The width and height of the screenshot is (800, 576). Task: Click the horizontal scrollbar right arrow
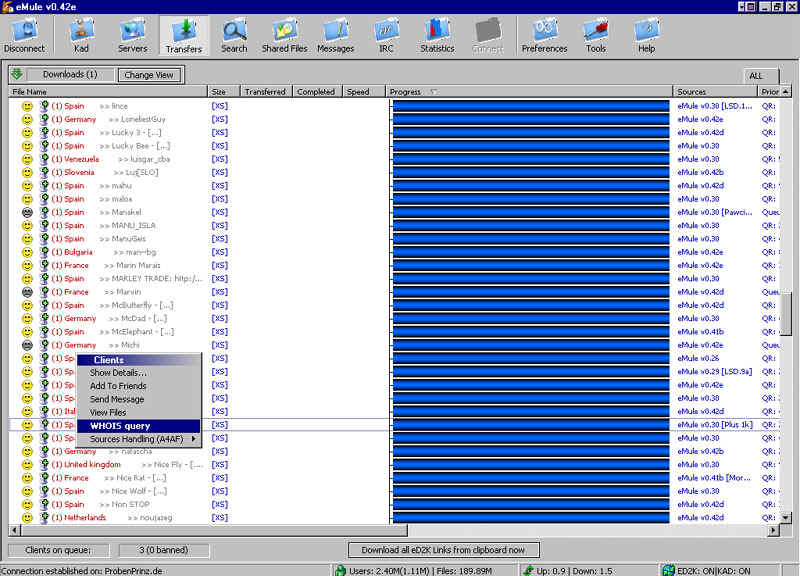pyautogui.click(x=774, y=531)
